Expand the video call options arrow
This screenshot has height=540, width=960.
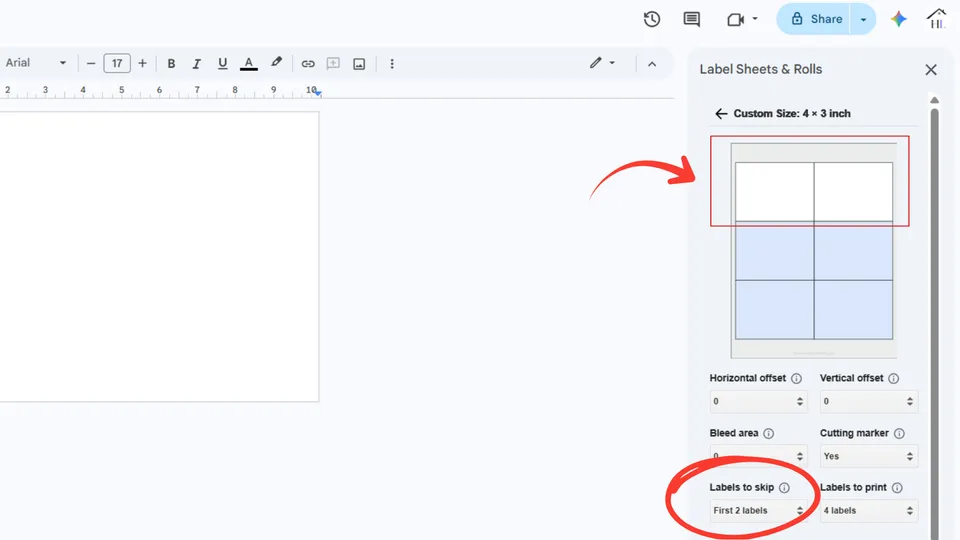[755, 19]
